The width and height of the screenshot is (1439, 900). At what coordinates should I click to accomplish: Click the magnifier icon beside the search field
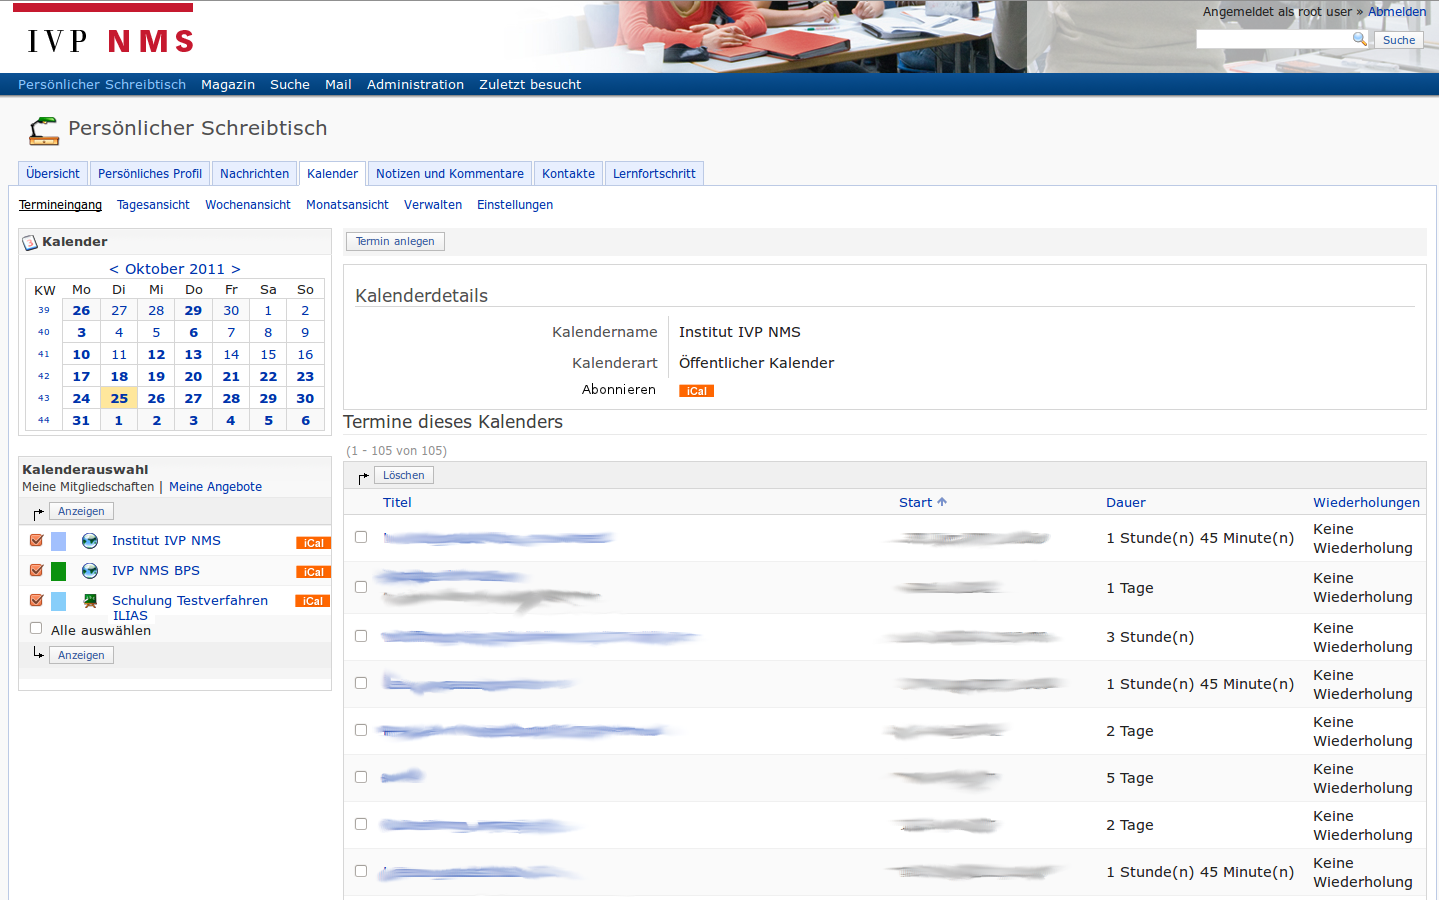(x=1359, y=39)
